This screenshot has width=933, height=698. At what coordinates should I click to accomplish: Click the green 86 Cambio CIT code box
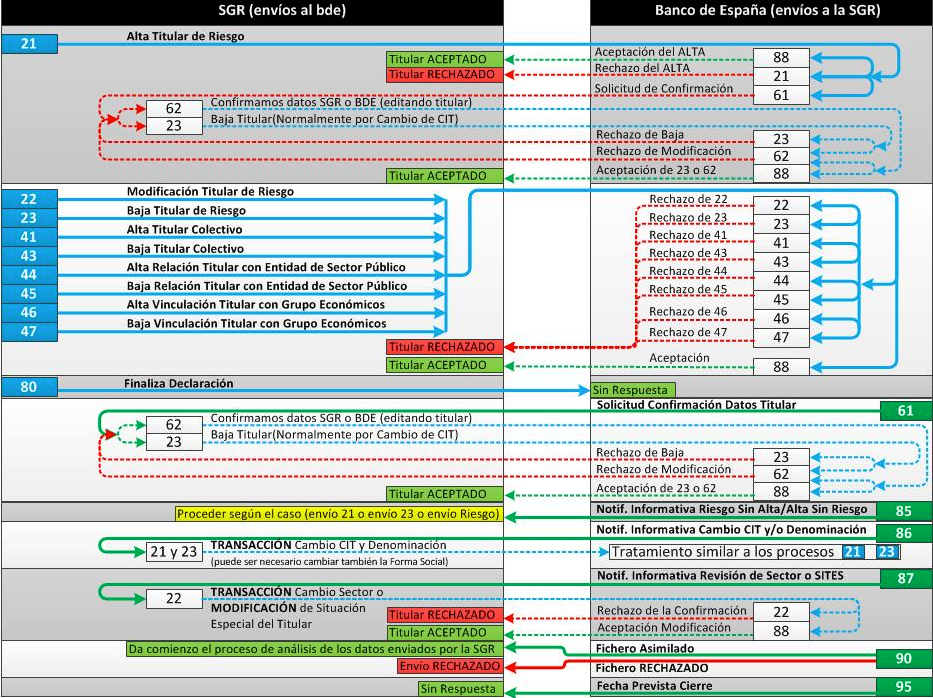coord(905,534)
